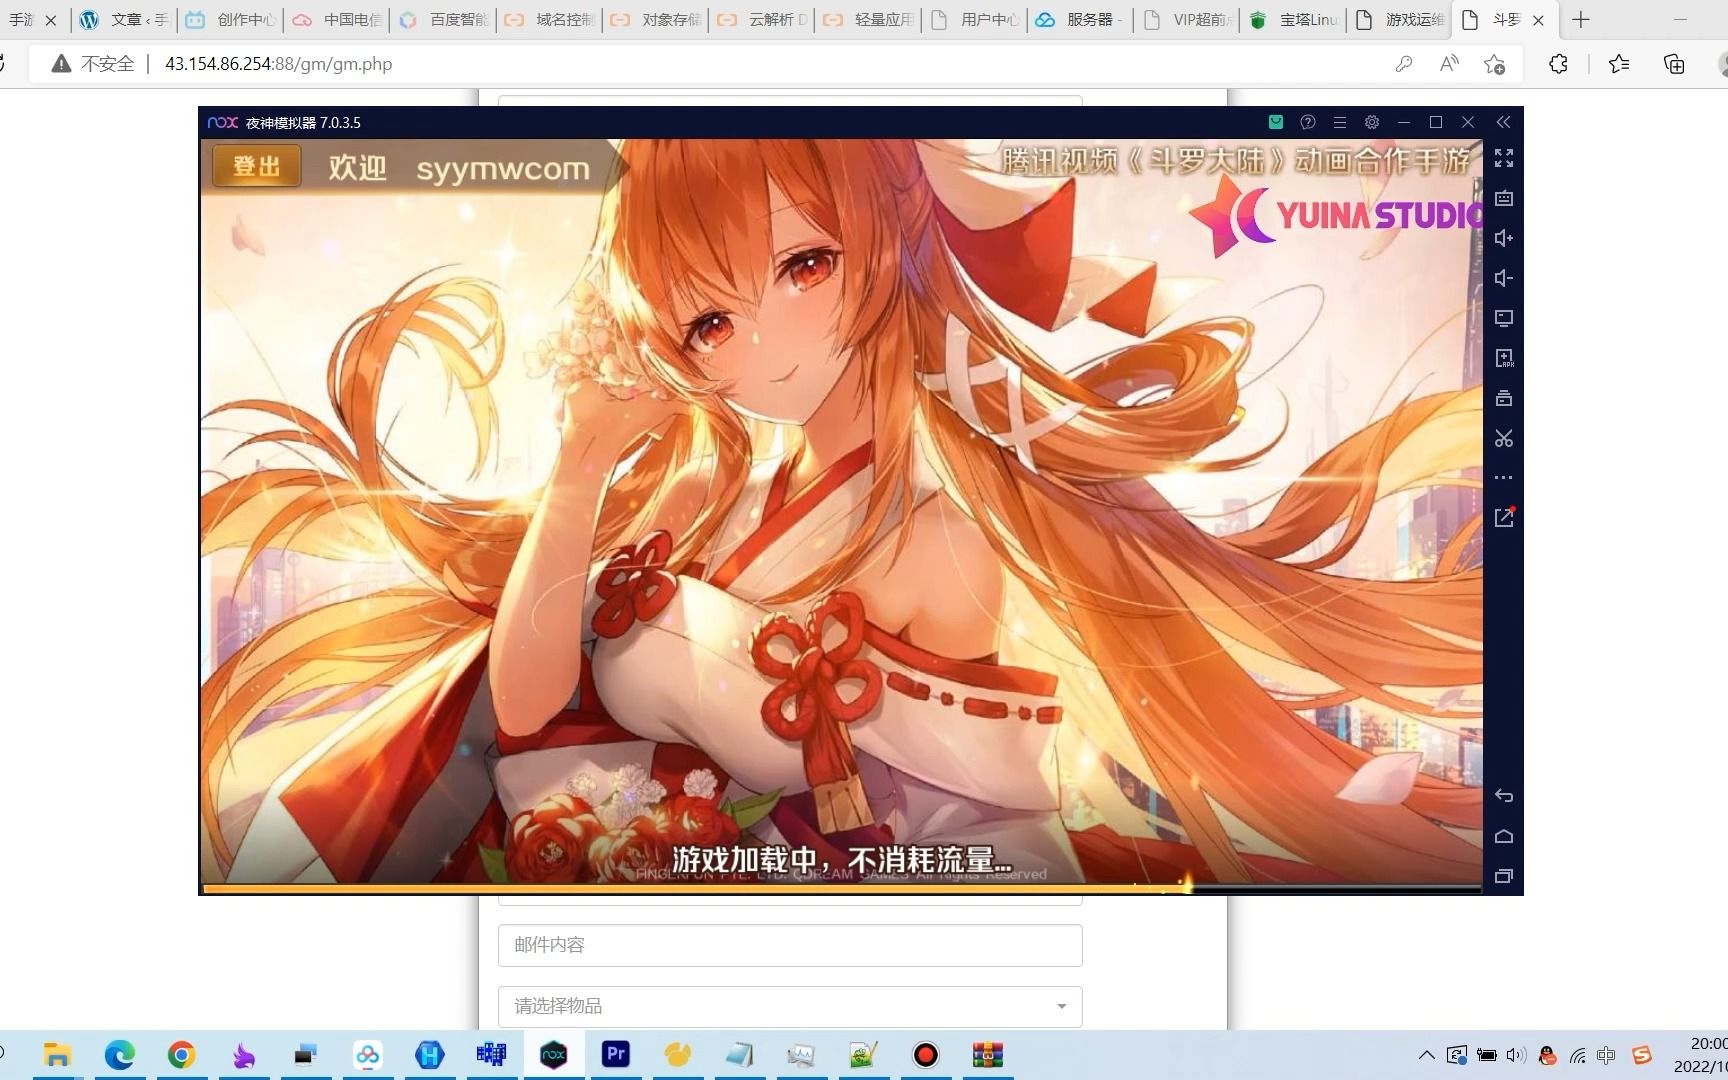
Task: Click volume speaker icon in system tray
Action: (x=1516, y=1055)
